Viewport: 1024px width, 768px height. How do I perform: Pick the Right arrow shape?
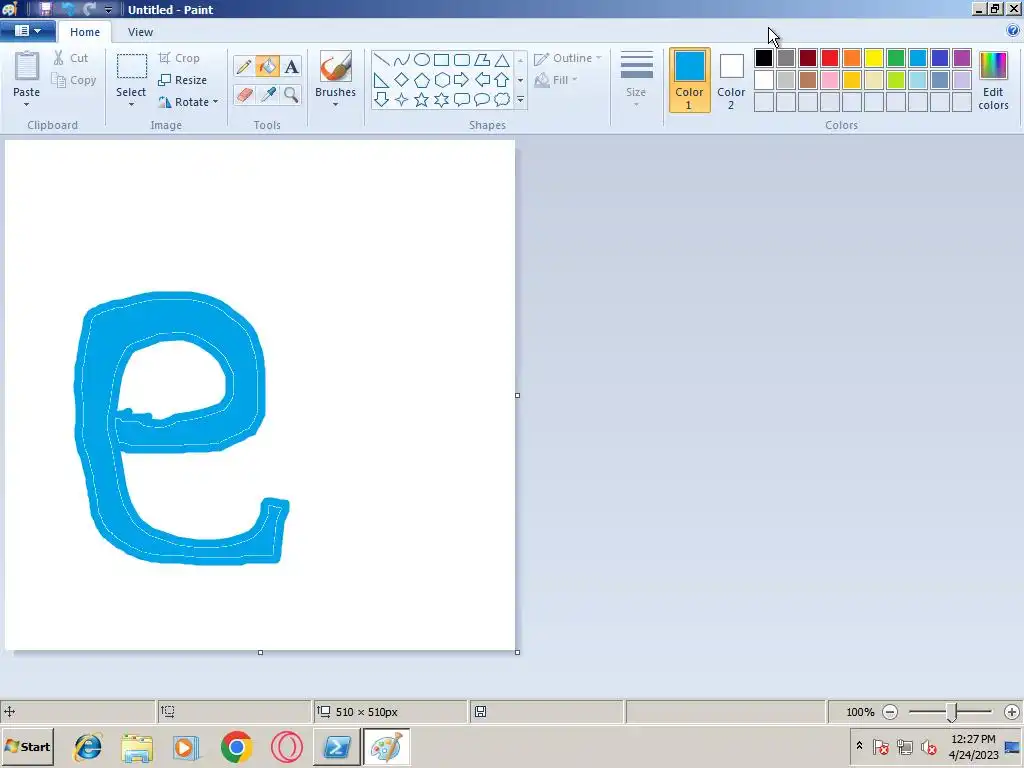[462, 80]
